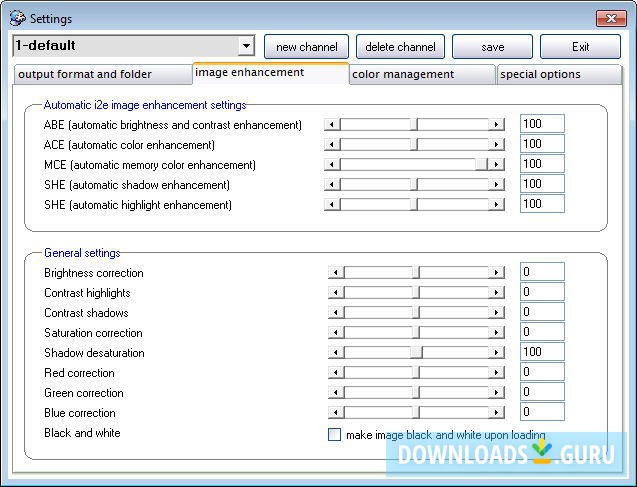
Task: Increase Brightness correction with right arrow
Action: [496, 272]
